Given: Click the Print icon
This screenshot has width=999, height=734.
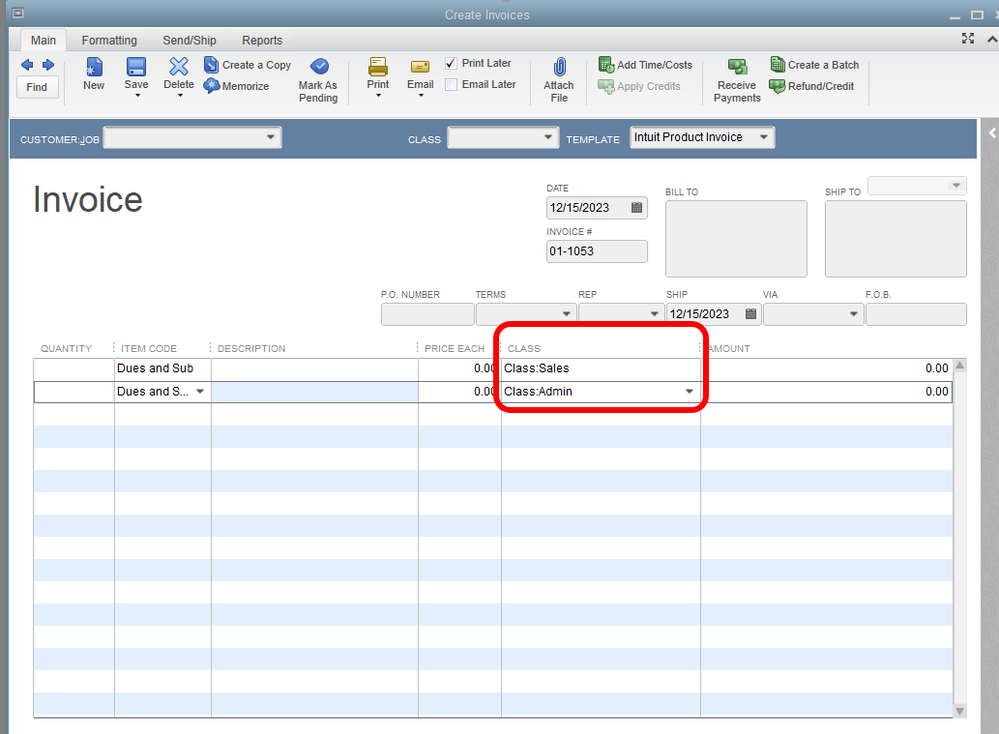Looking at the screenshot, I should [x=378, y=67].
